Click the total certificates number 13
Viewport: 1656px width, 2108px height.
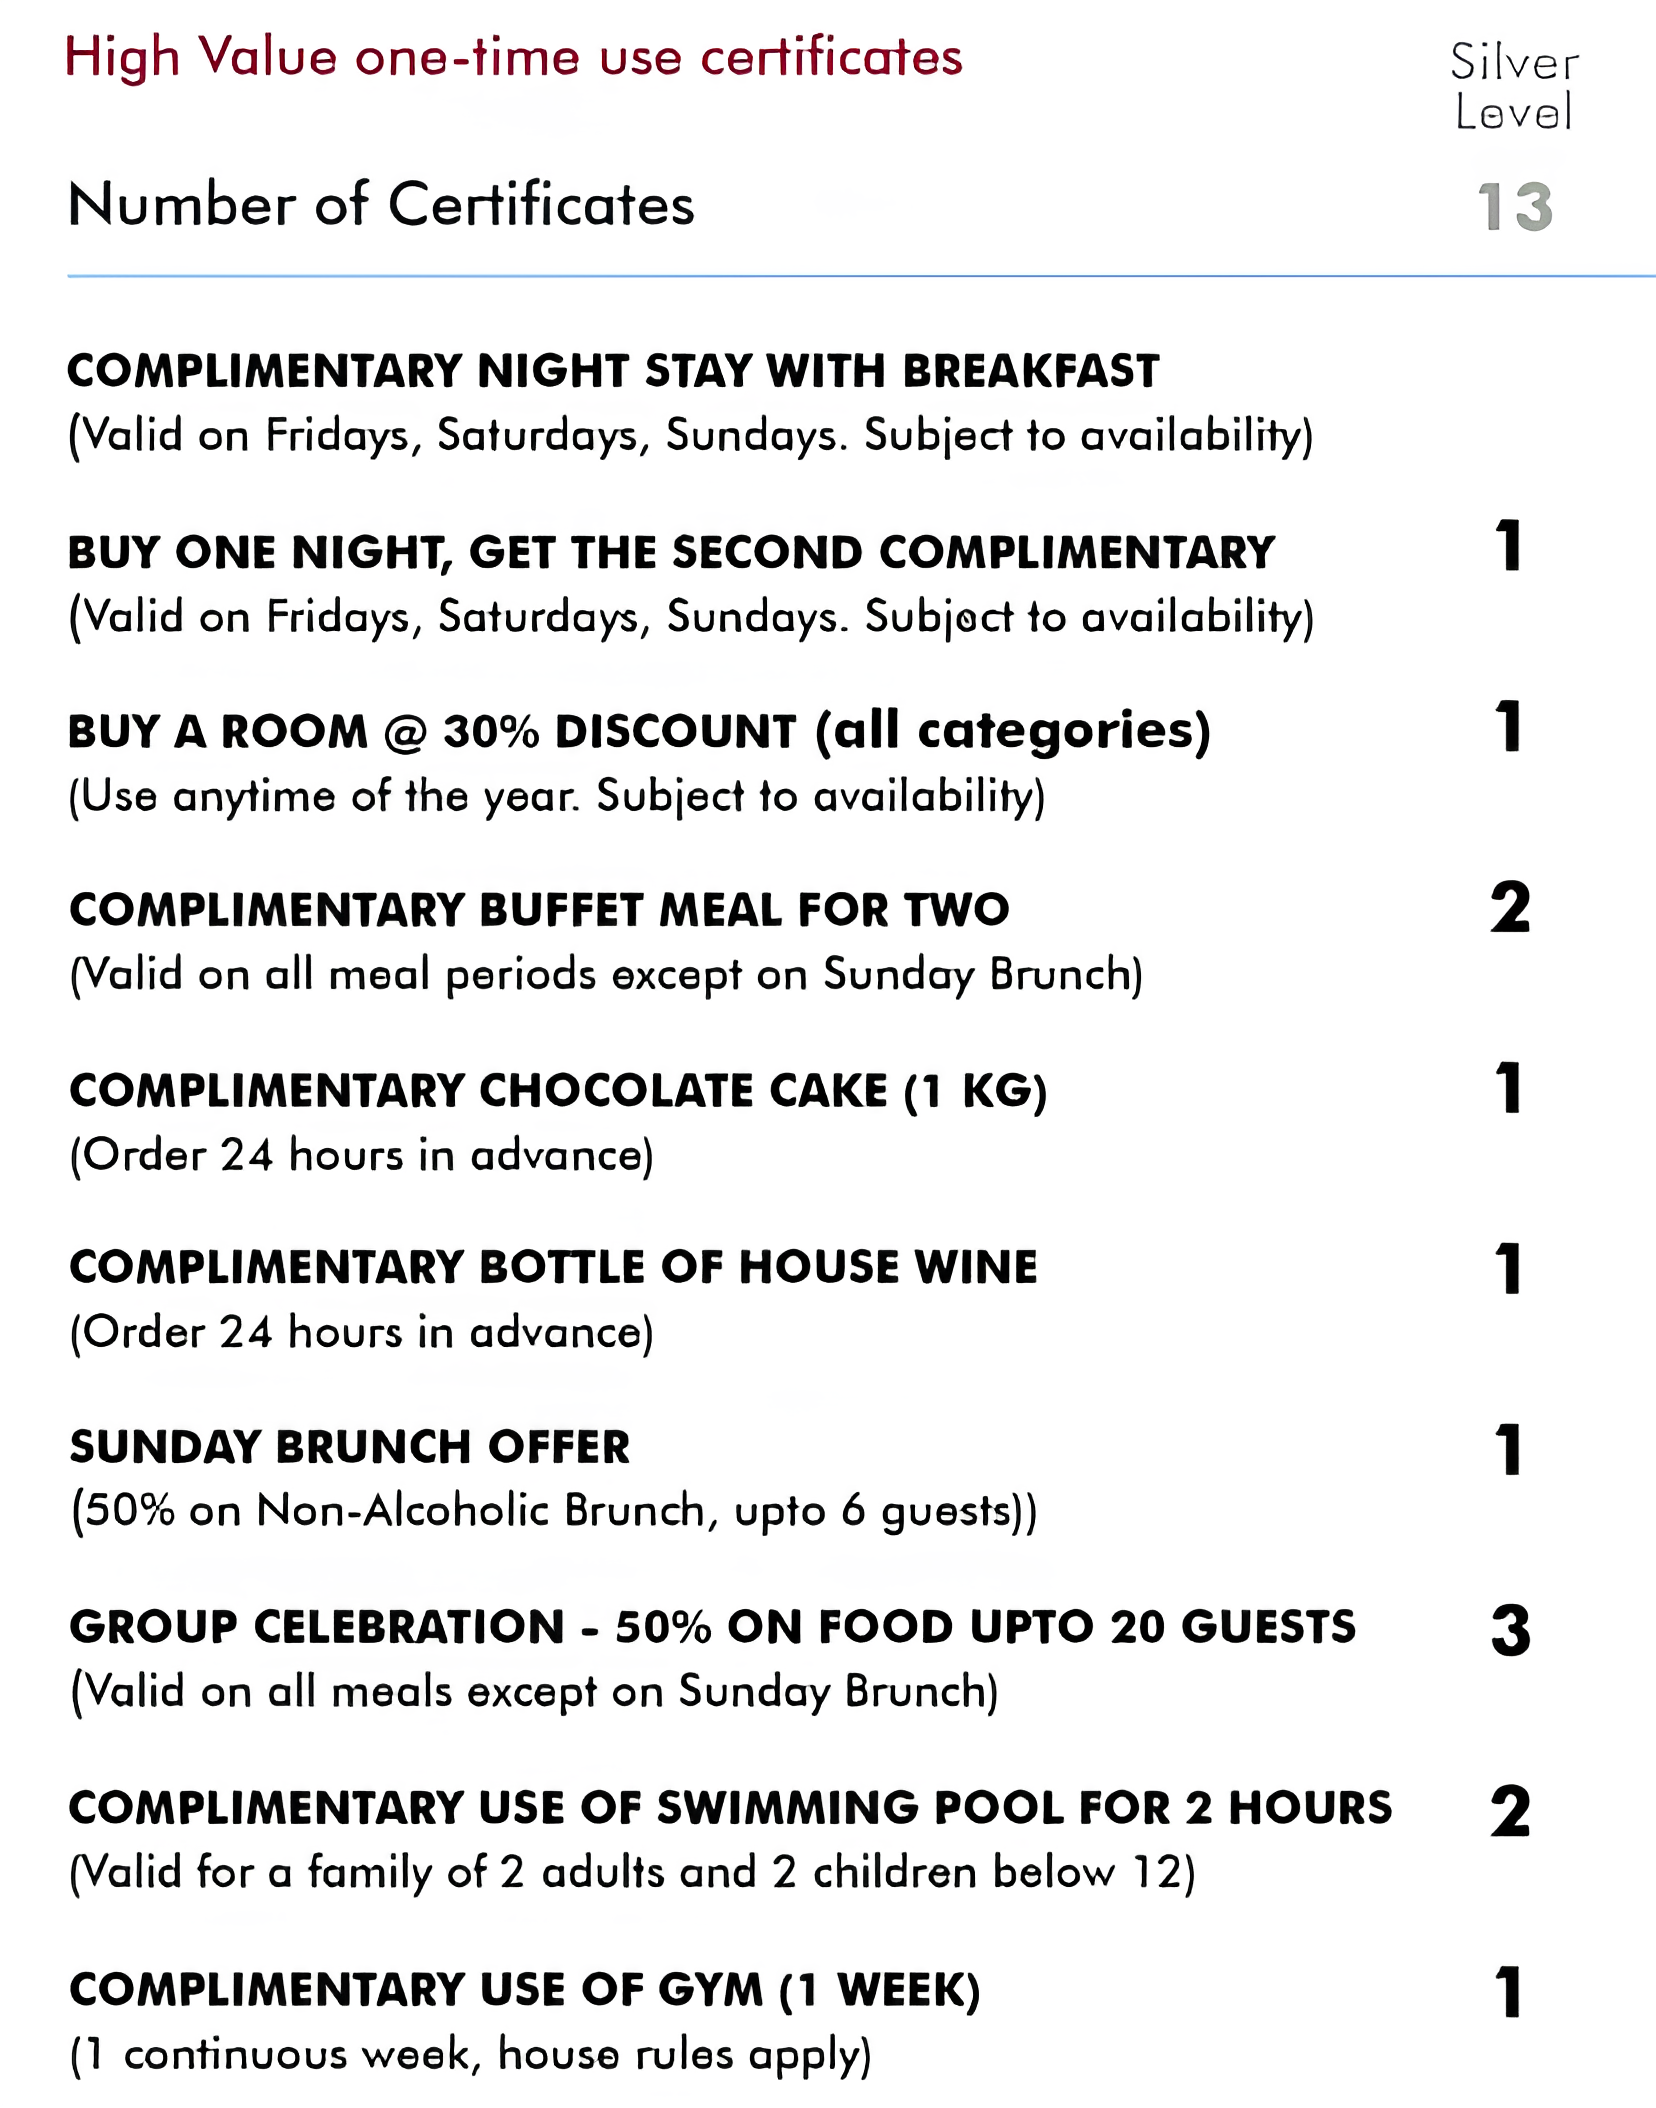pos(1514,207)
